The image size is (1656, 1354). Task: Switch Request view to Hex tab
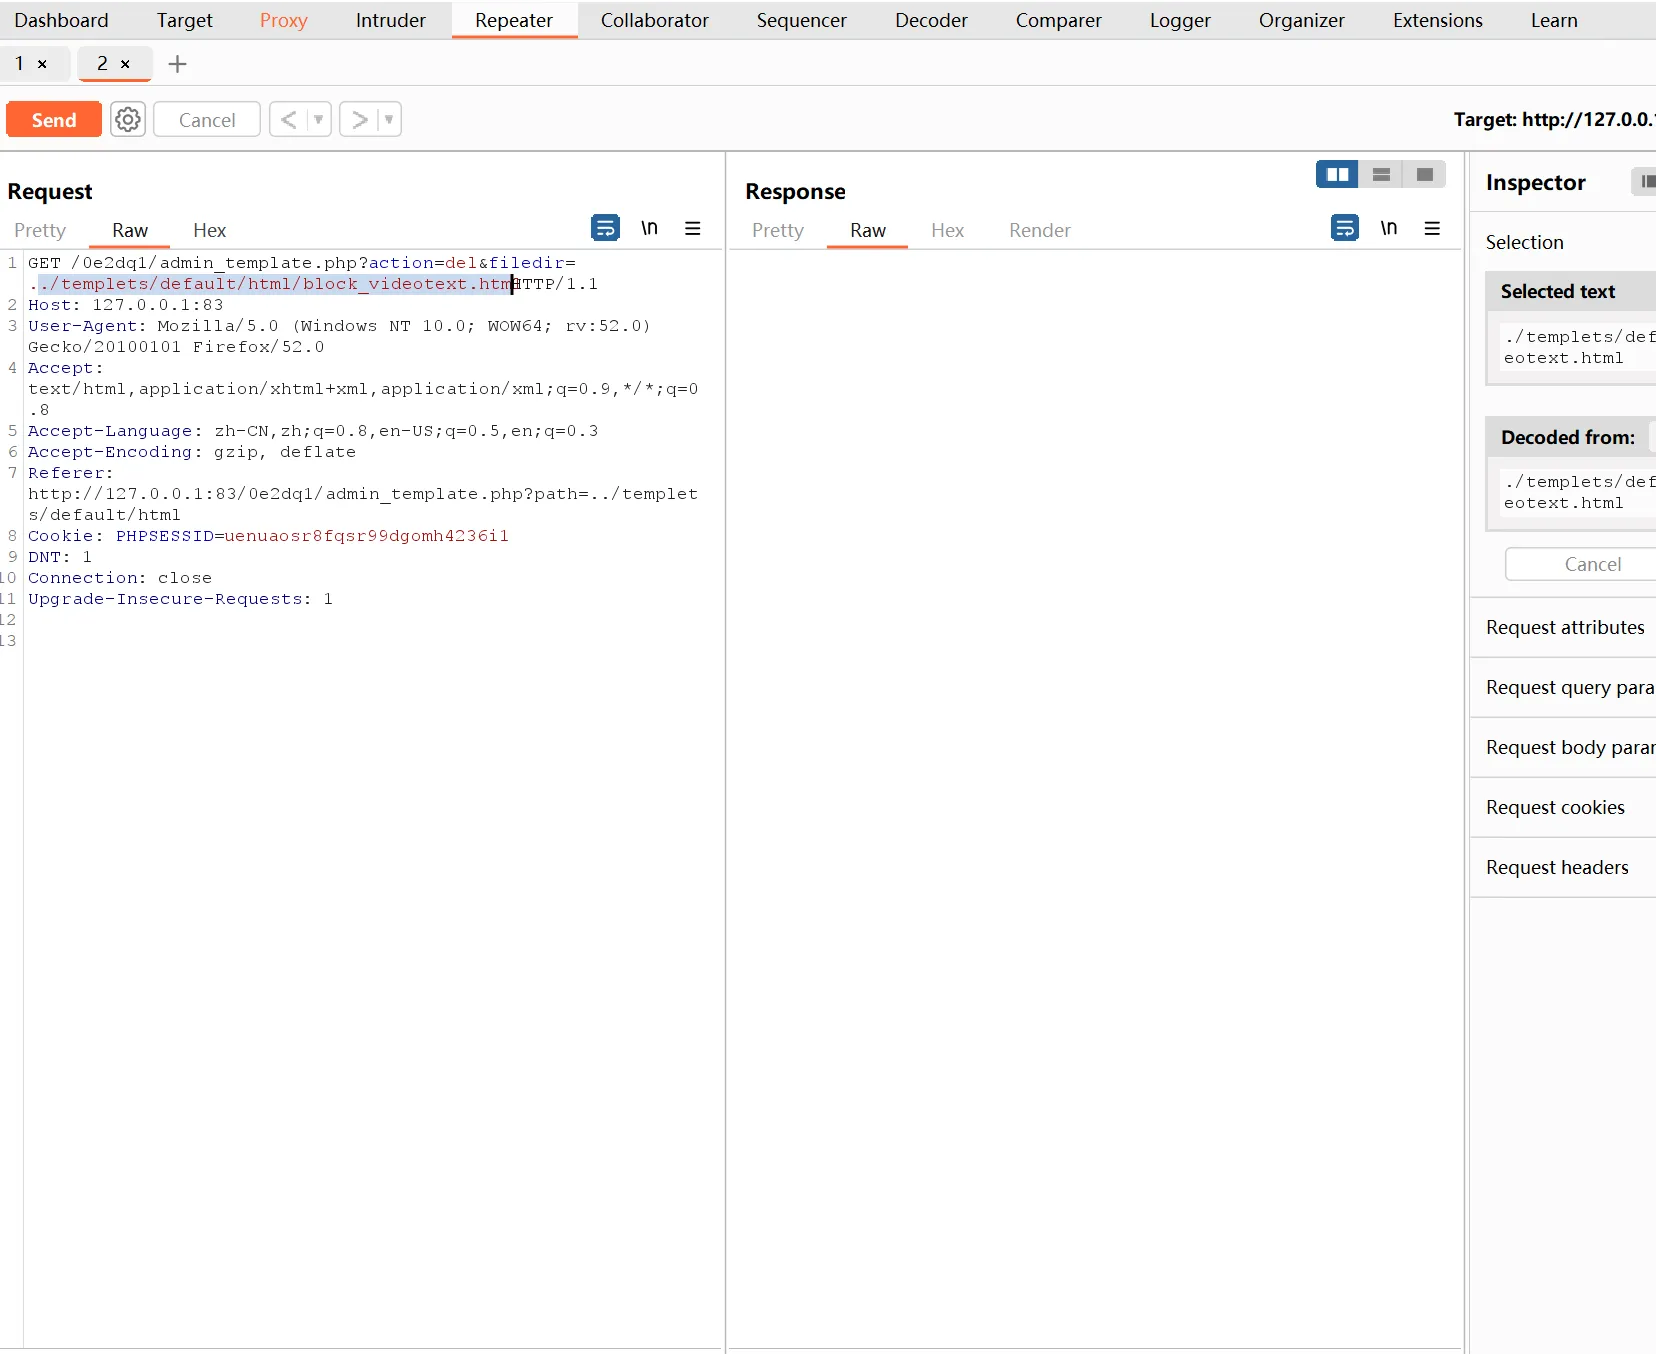(209, 230)
